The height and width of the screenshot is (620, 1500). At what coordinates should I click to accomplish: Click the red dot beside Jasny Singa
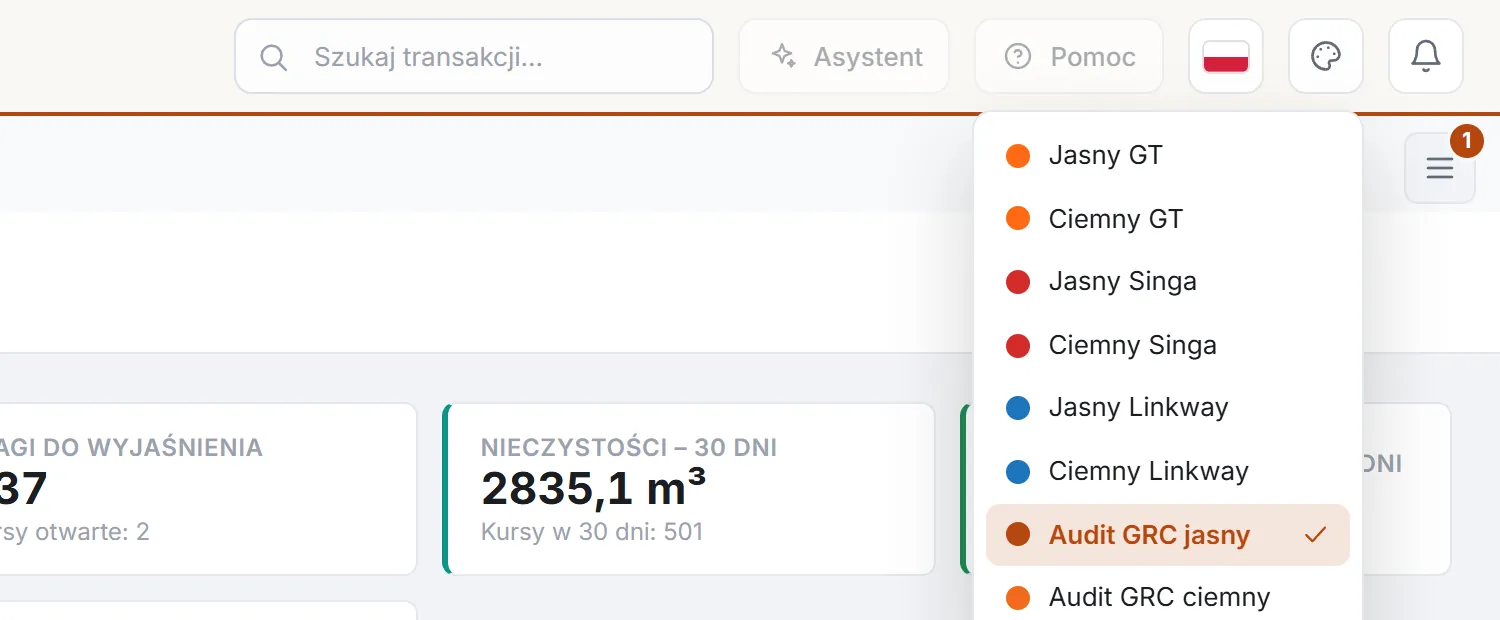click(x=1018, y=282)
